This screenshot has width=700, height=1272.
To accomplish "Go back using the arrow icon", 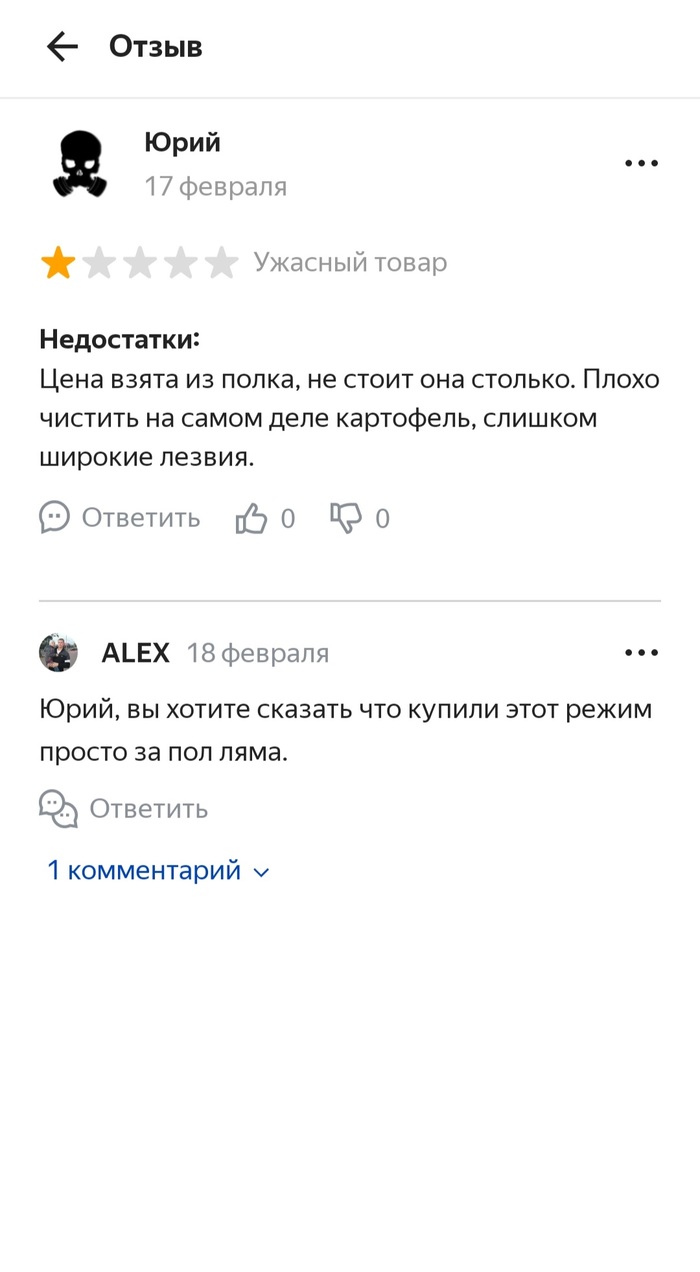I will pos(62,46).
